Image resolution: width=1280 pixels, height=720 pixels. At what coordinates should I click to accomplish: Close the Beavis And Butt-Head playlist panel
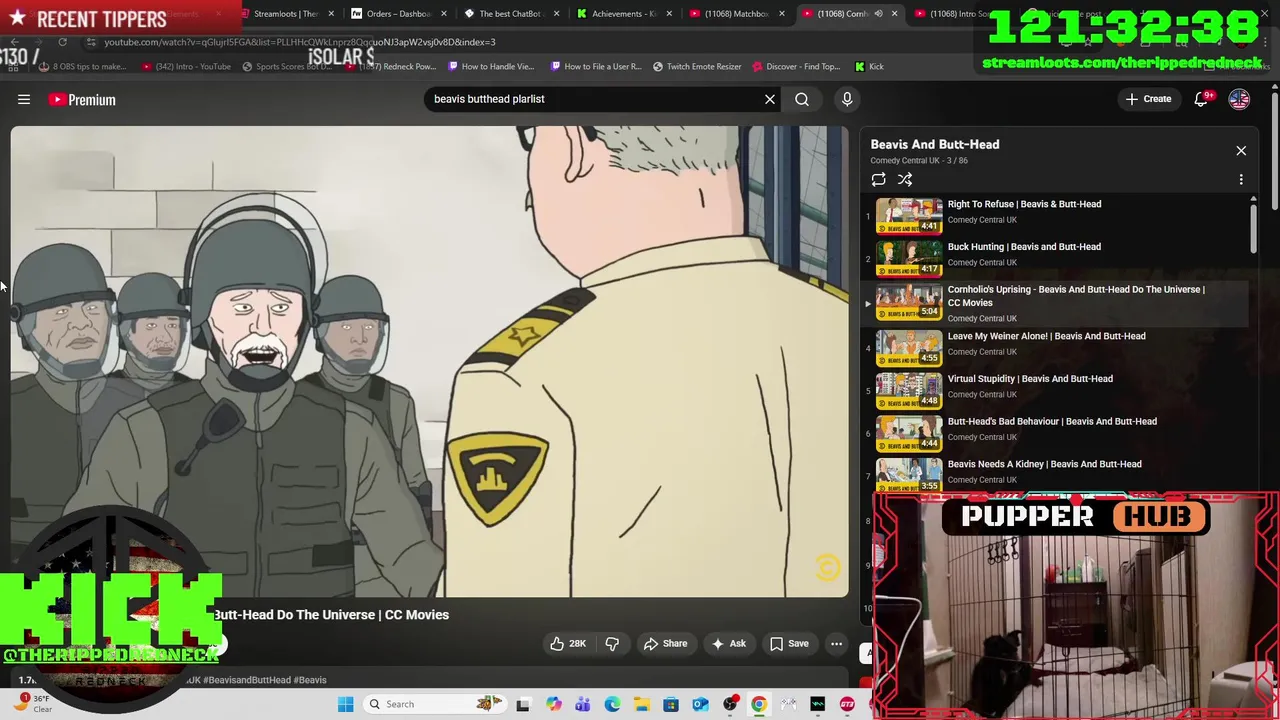click(x=1241, y=151)
